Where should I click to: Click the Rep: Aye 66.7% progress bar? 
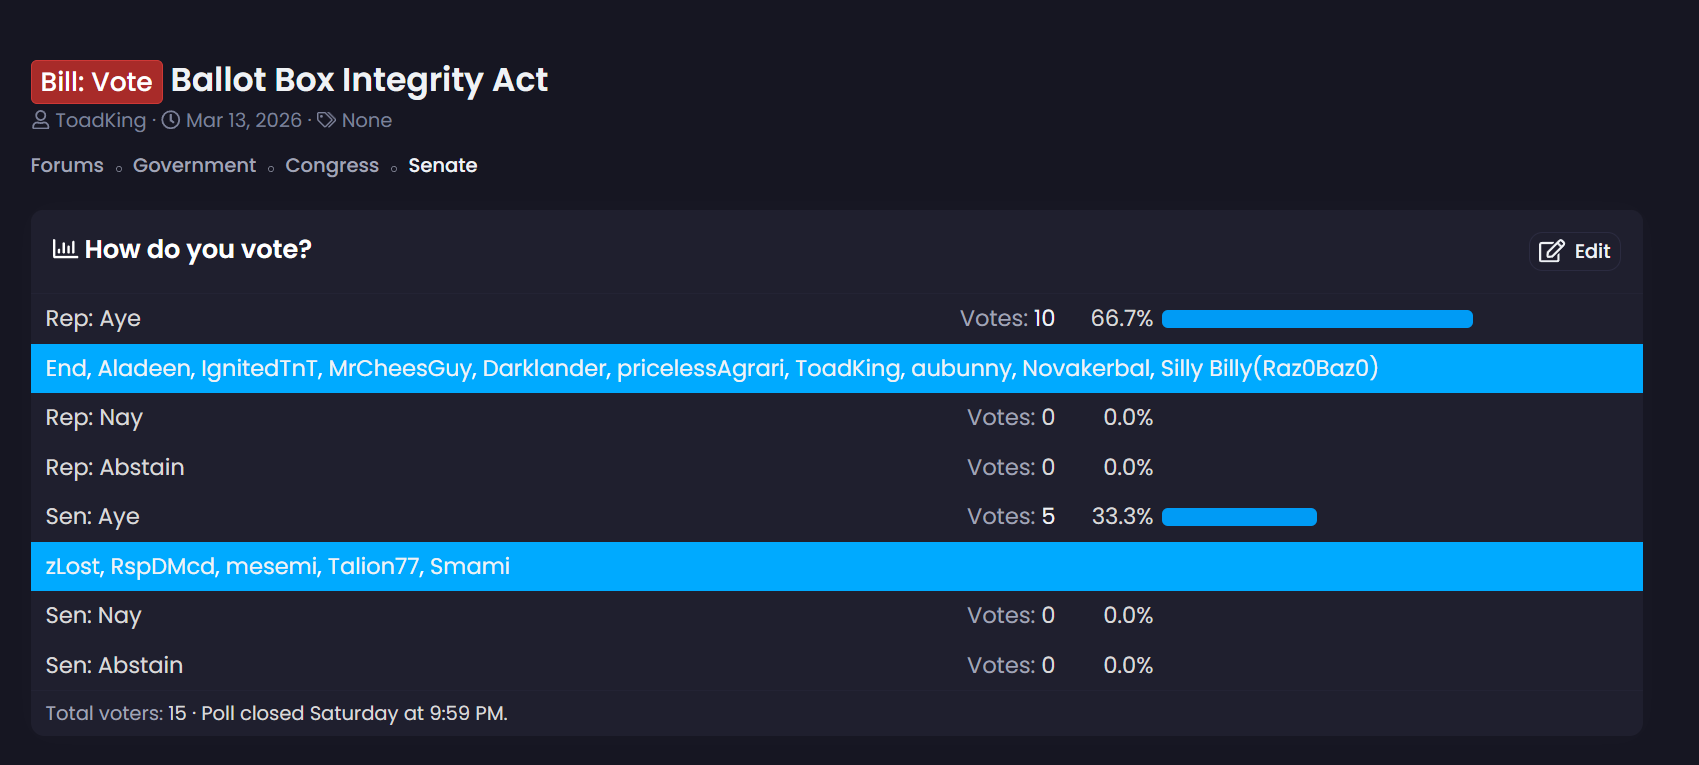pyautogui.click(x=1316, y=319)
